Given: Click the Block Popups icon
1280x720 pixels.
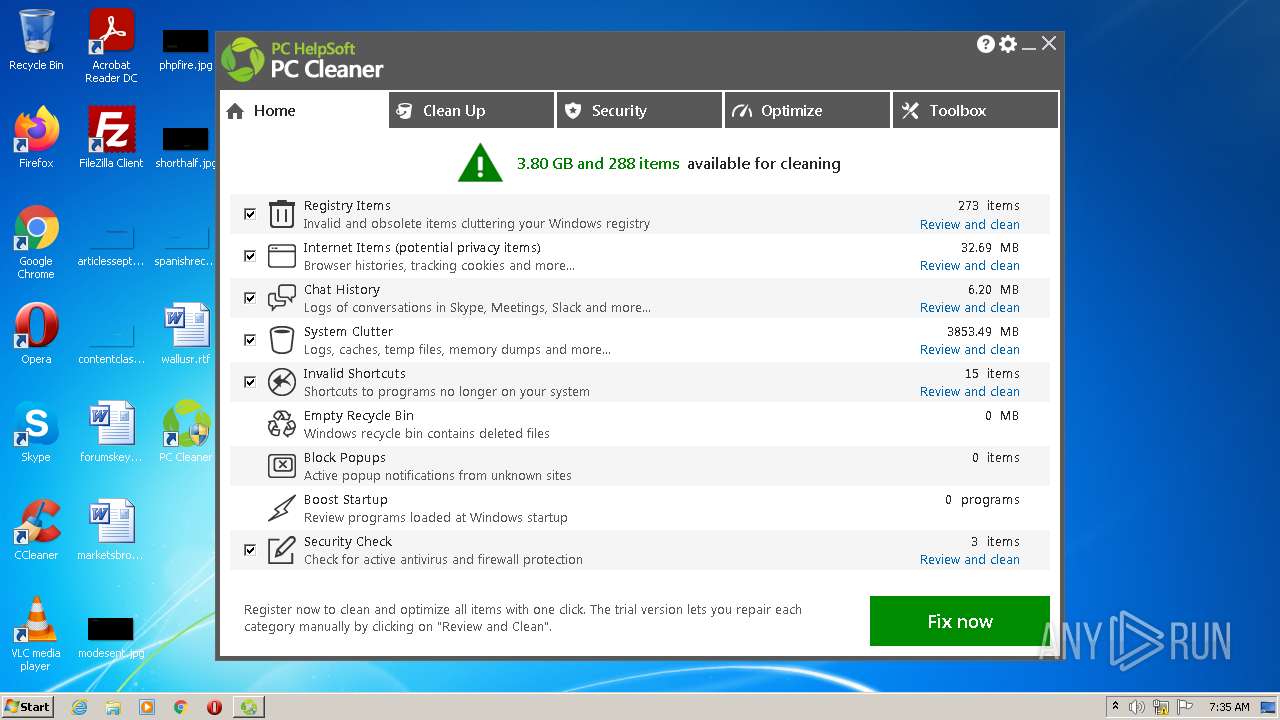Looking at the screenshot, I should pyautogui.click(x=282, y=466).
